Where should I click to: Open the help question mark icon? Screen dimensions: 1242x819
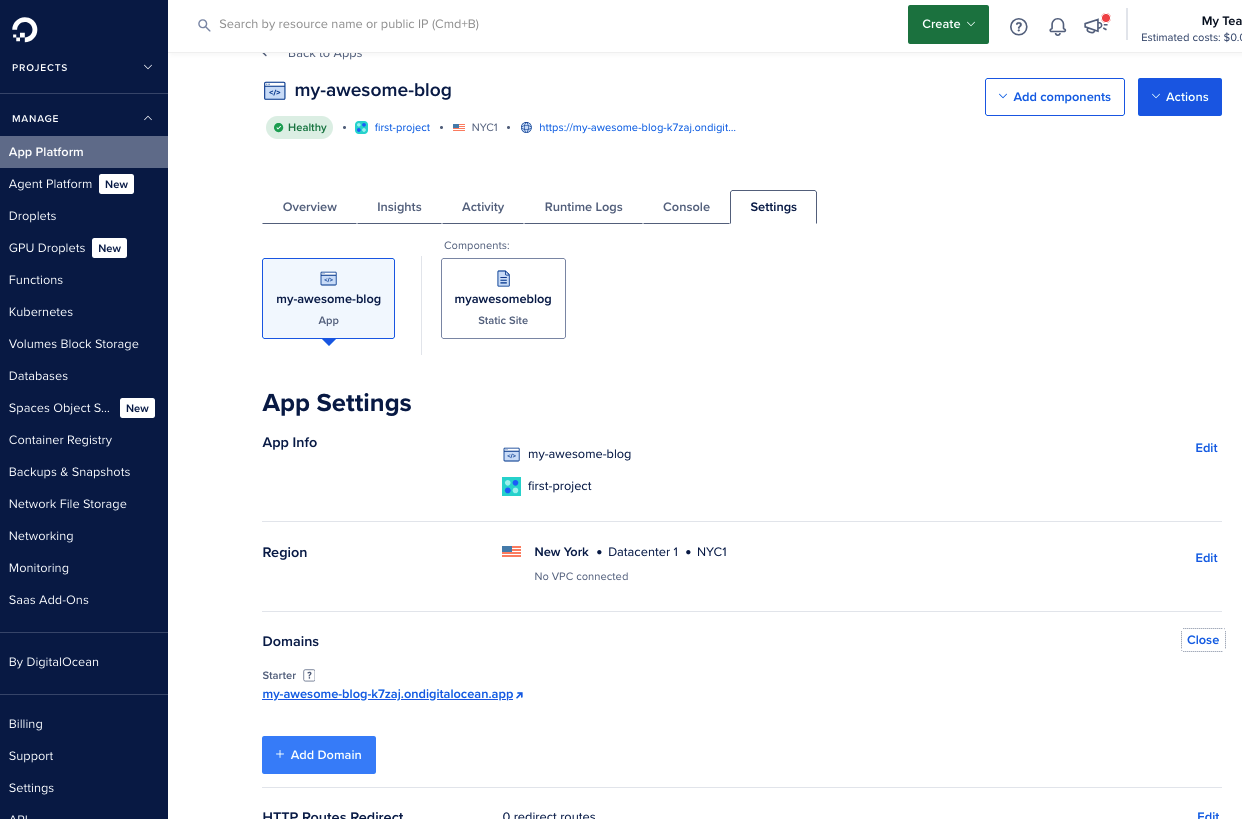[x=1018, y=27]
